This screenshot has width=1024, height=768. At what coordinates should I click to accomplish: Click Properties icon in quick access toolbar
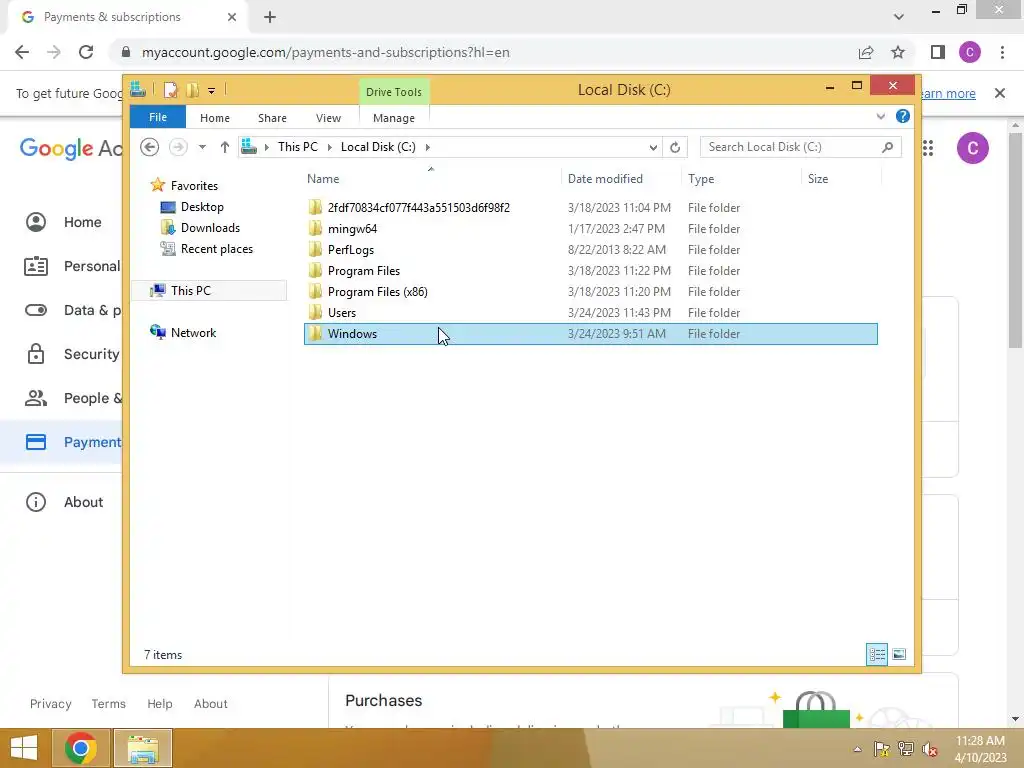[x=170, y=90]
